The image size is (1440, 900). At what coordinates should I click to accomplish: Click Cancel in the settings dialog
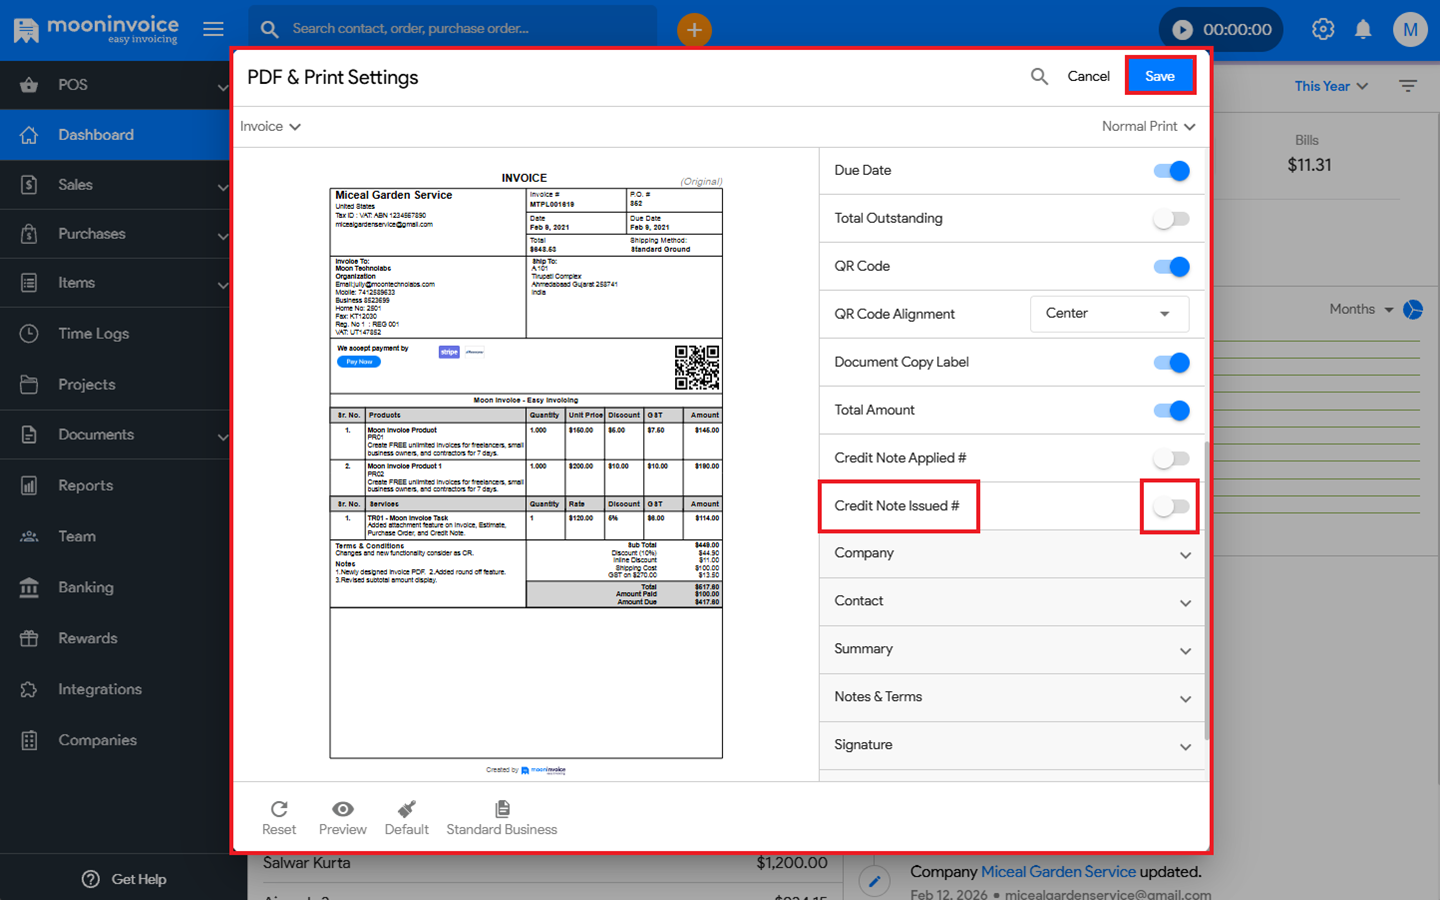pos(1088,76)
